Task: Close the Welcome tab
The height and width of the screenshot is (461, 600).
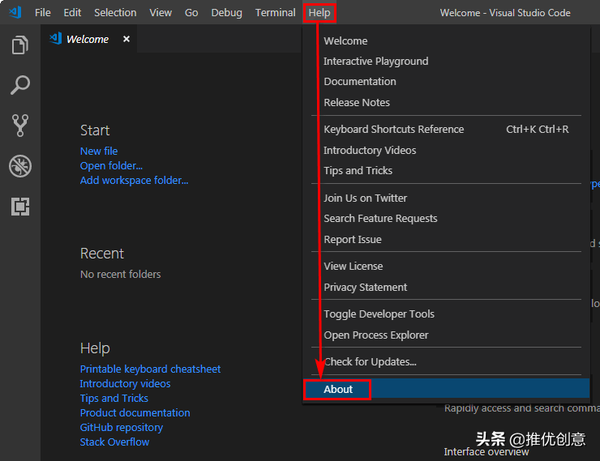Action: tap(126, 39)
